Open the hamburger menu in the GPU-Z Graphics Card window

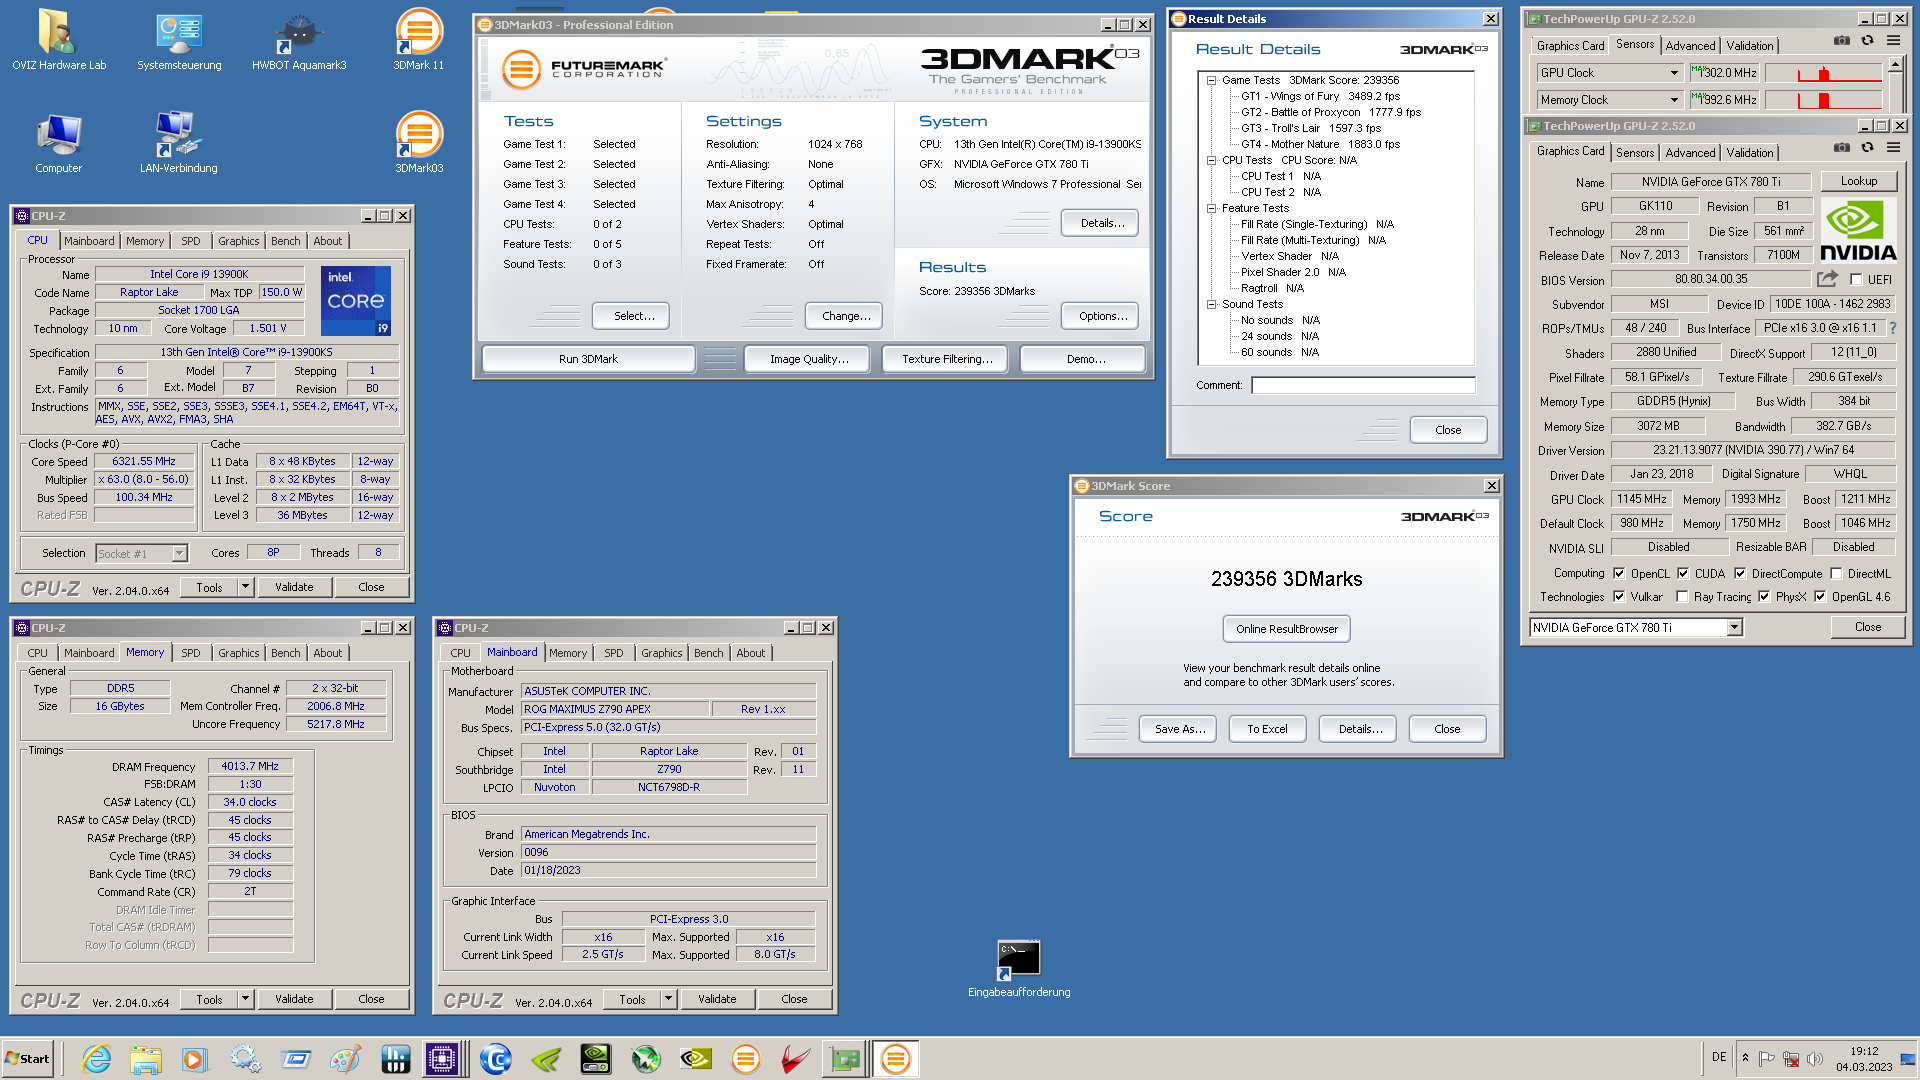(1893, 147)
